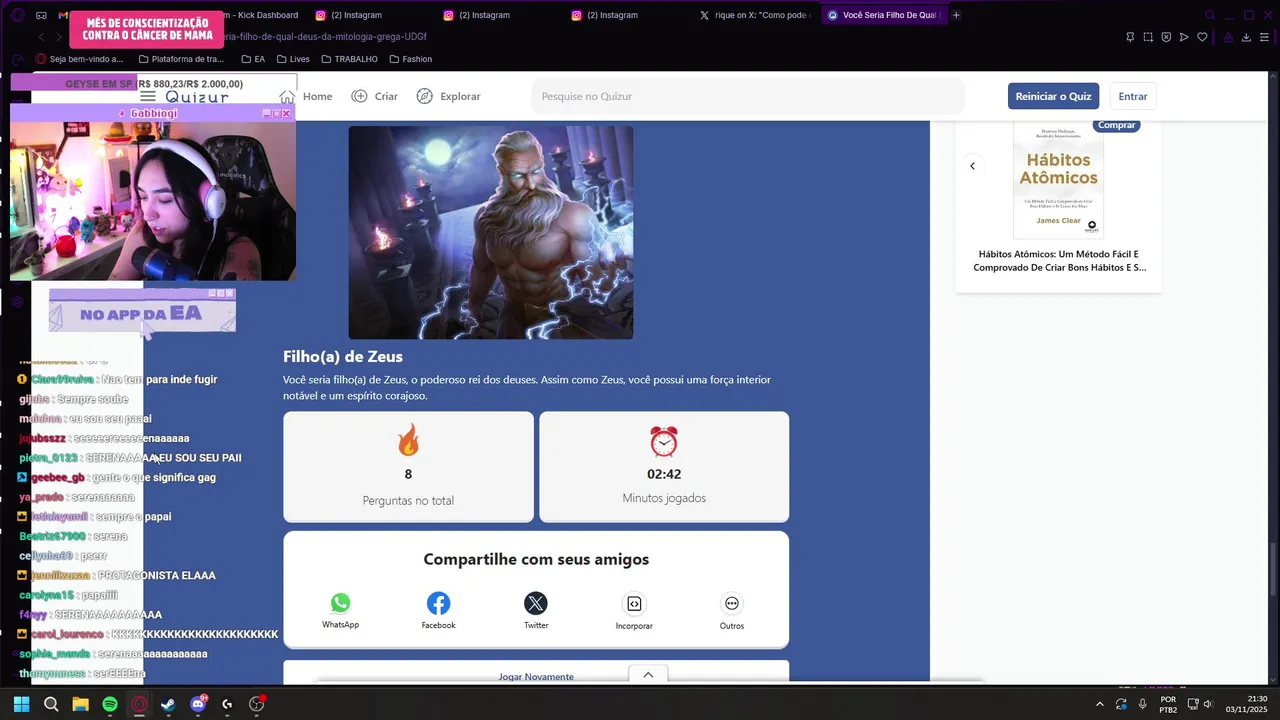Collapse the ad carousel with left chevron

point(972,166)
